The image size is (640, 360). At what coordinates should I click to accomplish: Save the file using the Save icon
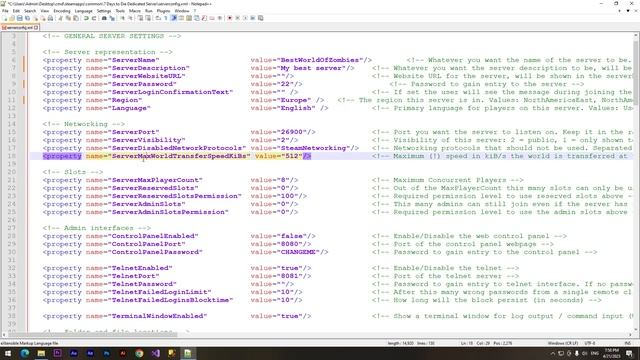tap(20, 18)
